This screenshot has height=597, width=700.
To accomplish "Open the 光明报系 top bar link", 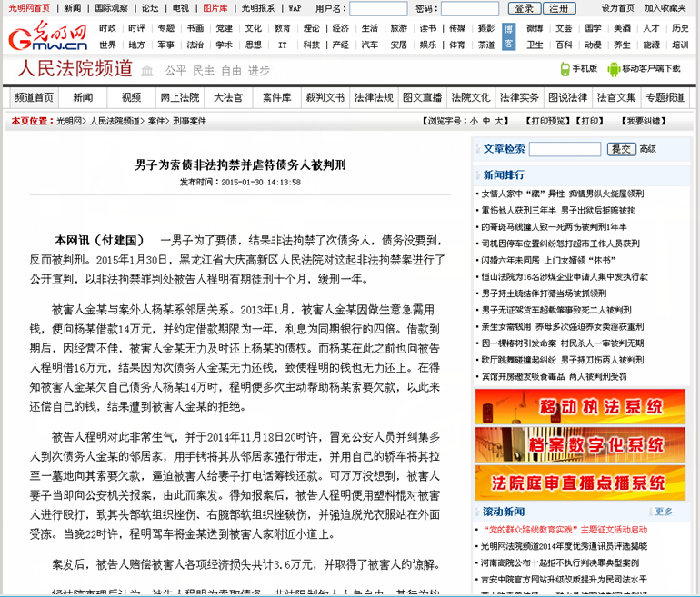I will tap(258, 8).
